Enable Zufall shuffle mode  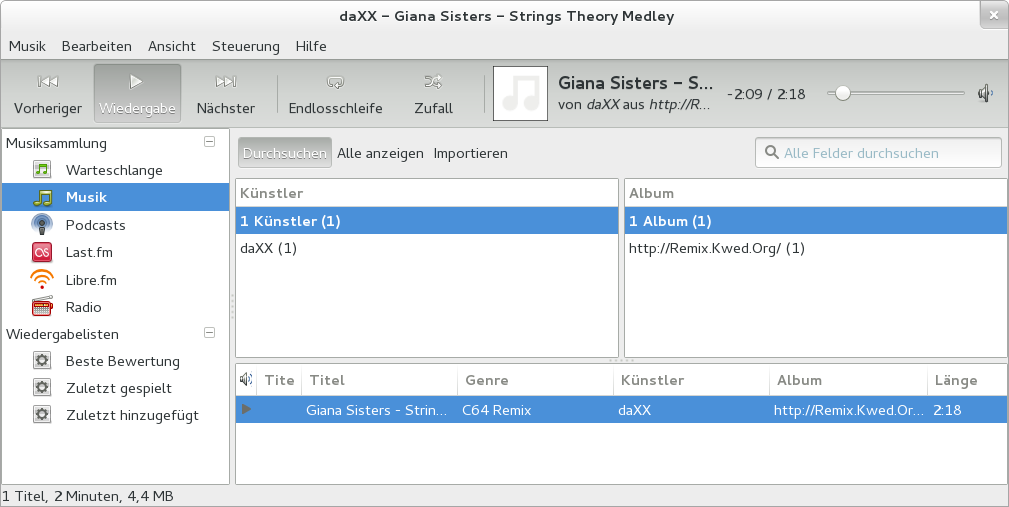(x=433, y=93)
